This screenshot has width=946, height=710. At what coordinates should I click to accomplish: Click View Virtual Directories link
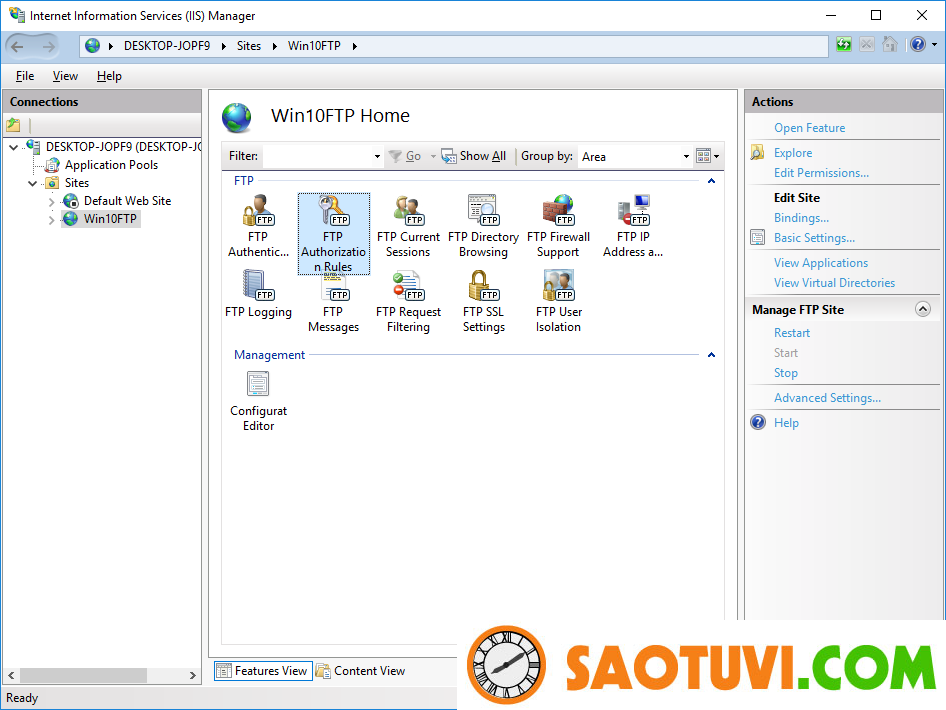[x=834, y=283]
